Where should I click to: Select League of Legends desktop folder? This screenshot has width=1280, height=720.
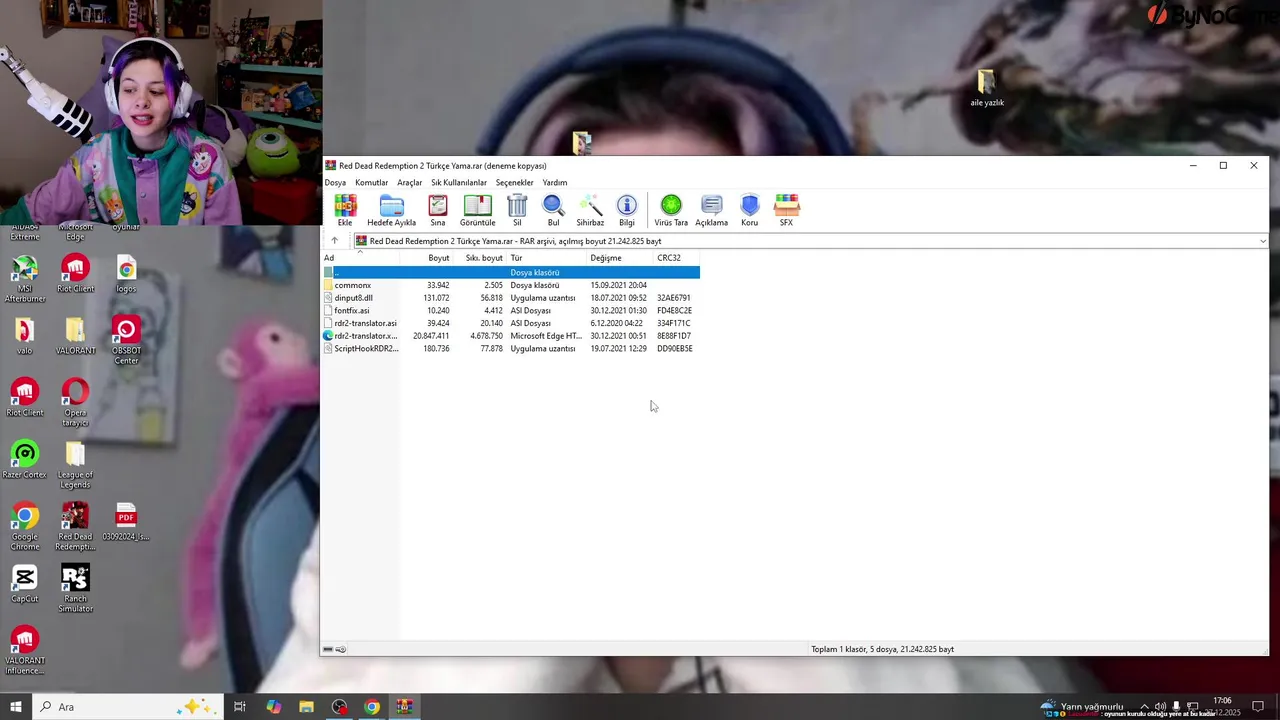coord(75,466)
